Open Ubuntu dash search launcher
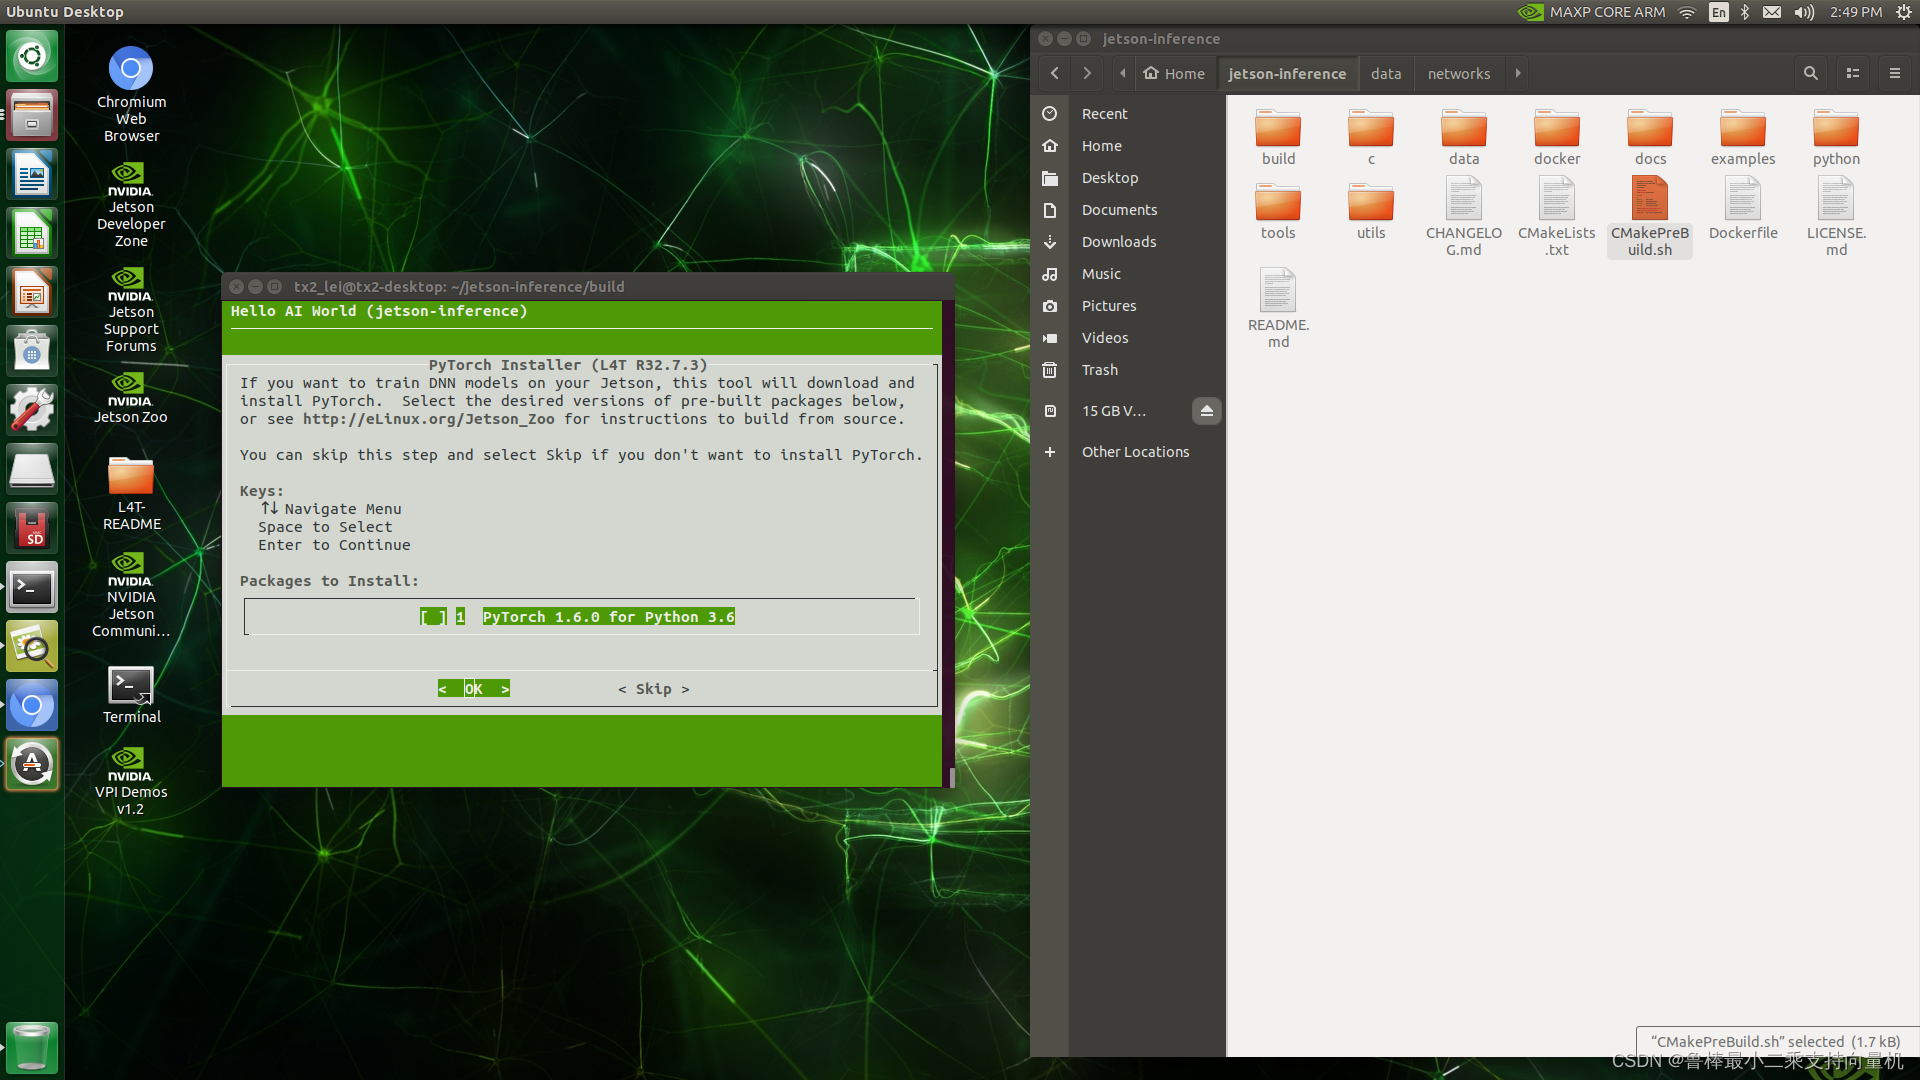The height and width of the screenshot is (1080, 1920). pos(32,56)
